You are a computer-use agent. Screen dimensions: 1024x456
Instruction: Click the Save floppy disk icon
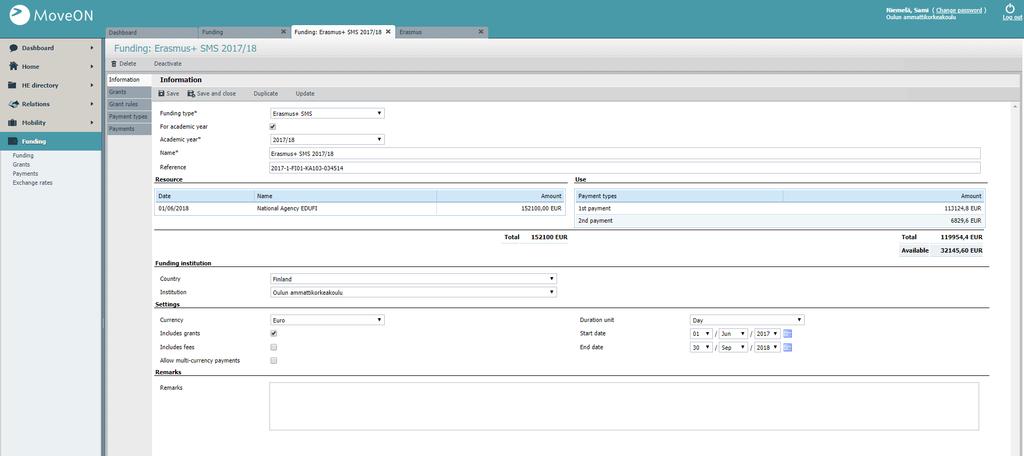point(161,93)
